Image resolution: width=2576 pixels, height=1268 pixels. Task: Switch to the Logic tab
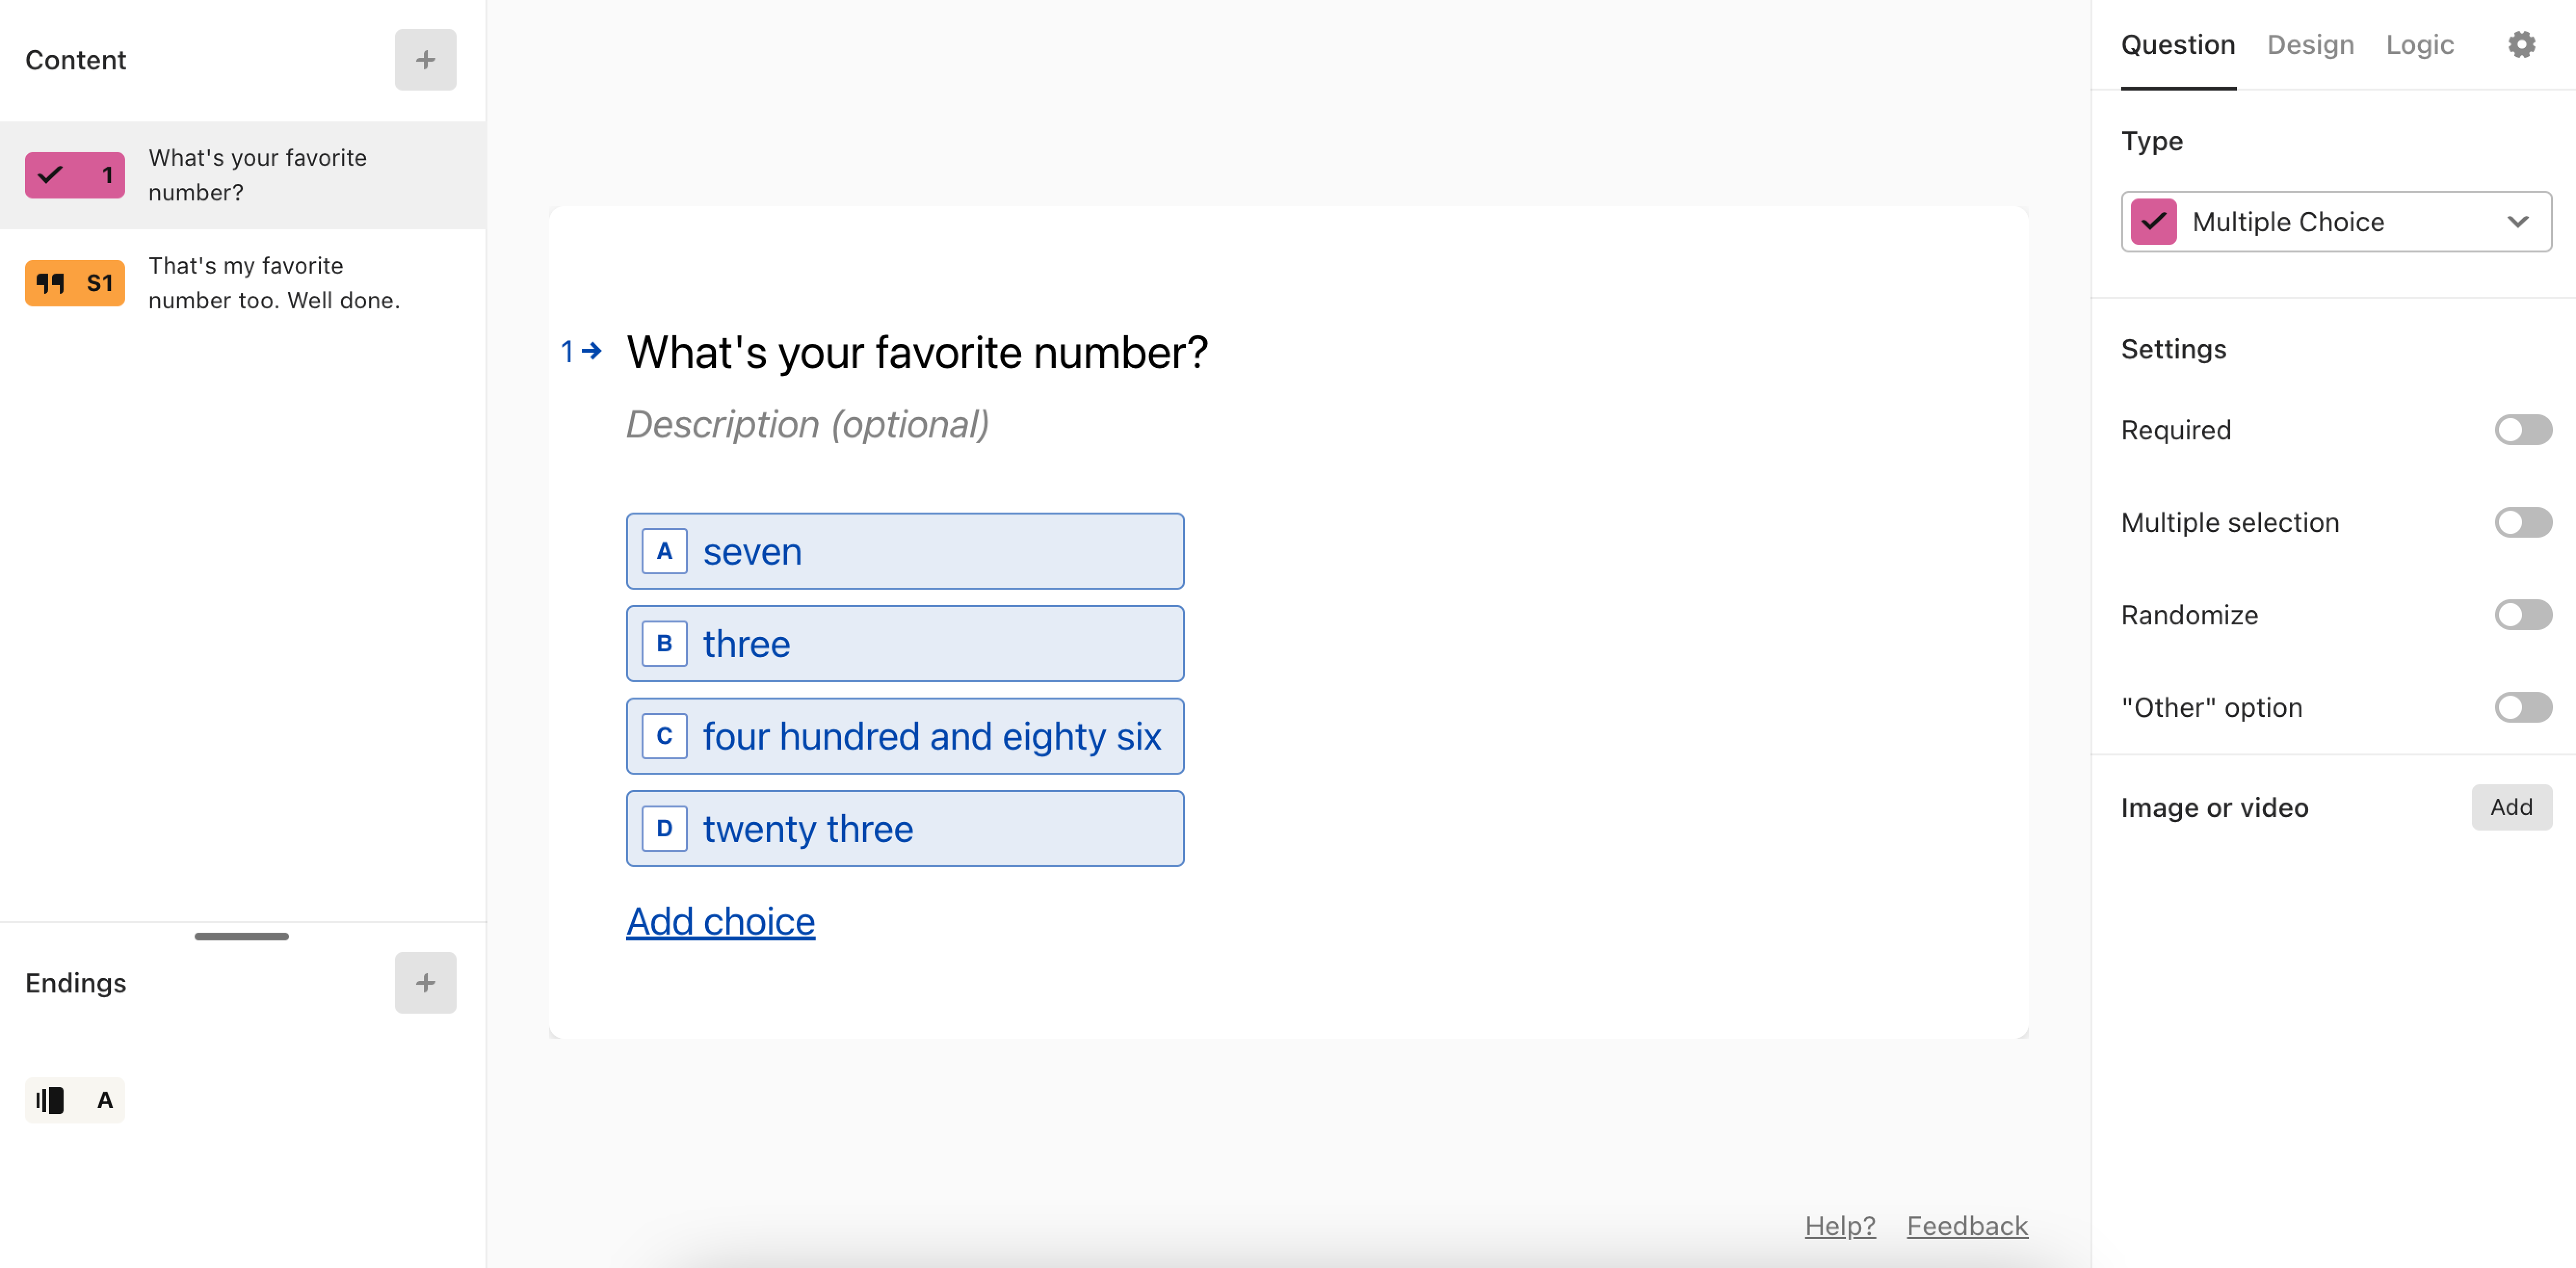(x=2419, y=45)
